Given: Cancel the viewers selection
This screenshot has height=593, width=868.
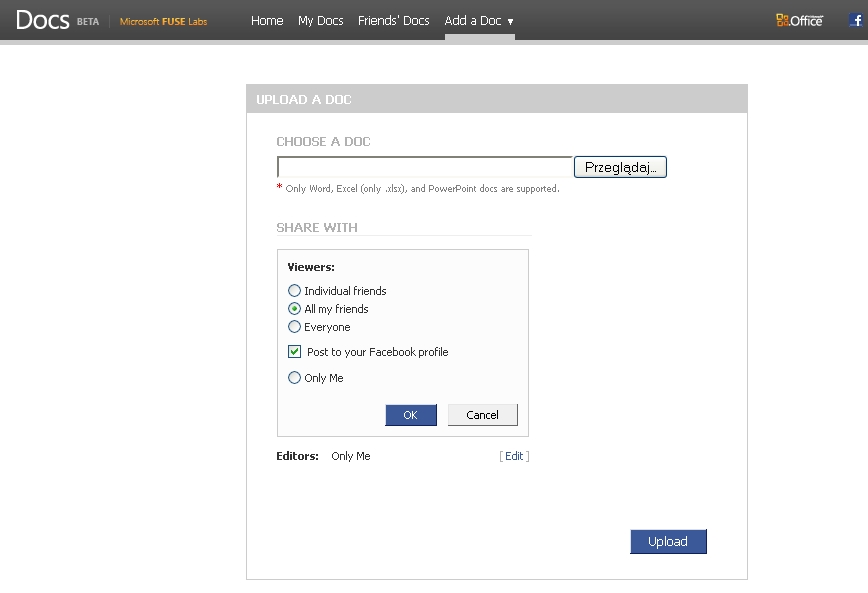Looking at the screenshot, I should click(482, 415).
